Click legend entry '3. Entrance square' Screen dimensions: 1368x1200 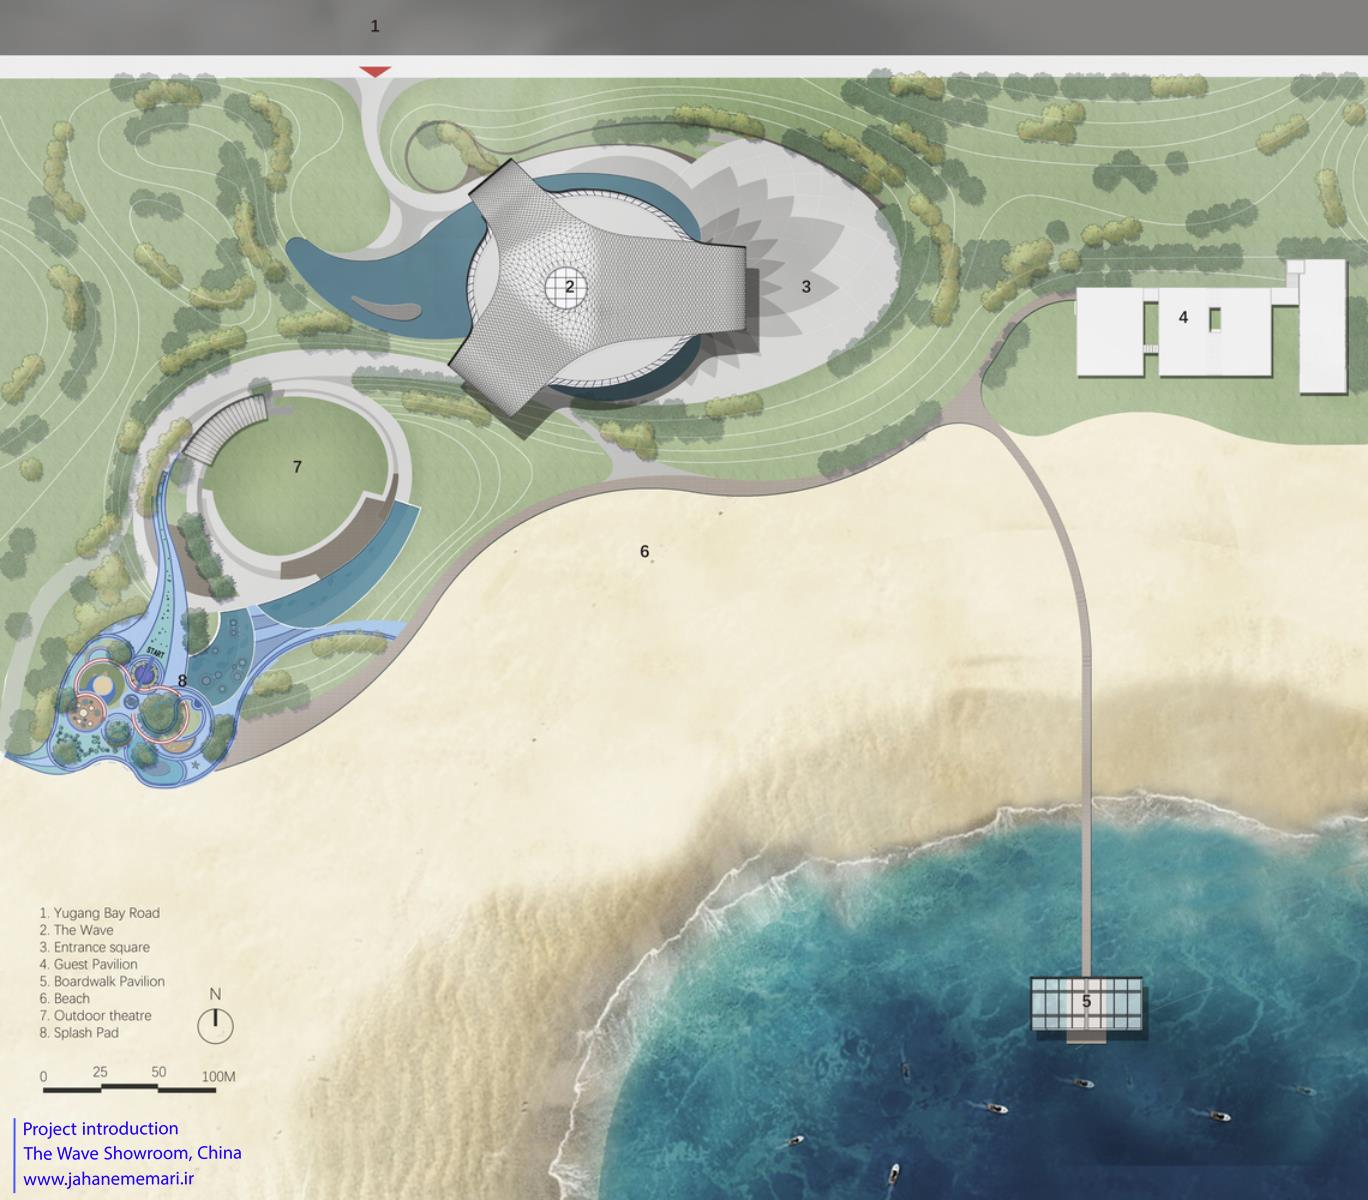pos(94,947)
